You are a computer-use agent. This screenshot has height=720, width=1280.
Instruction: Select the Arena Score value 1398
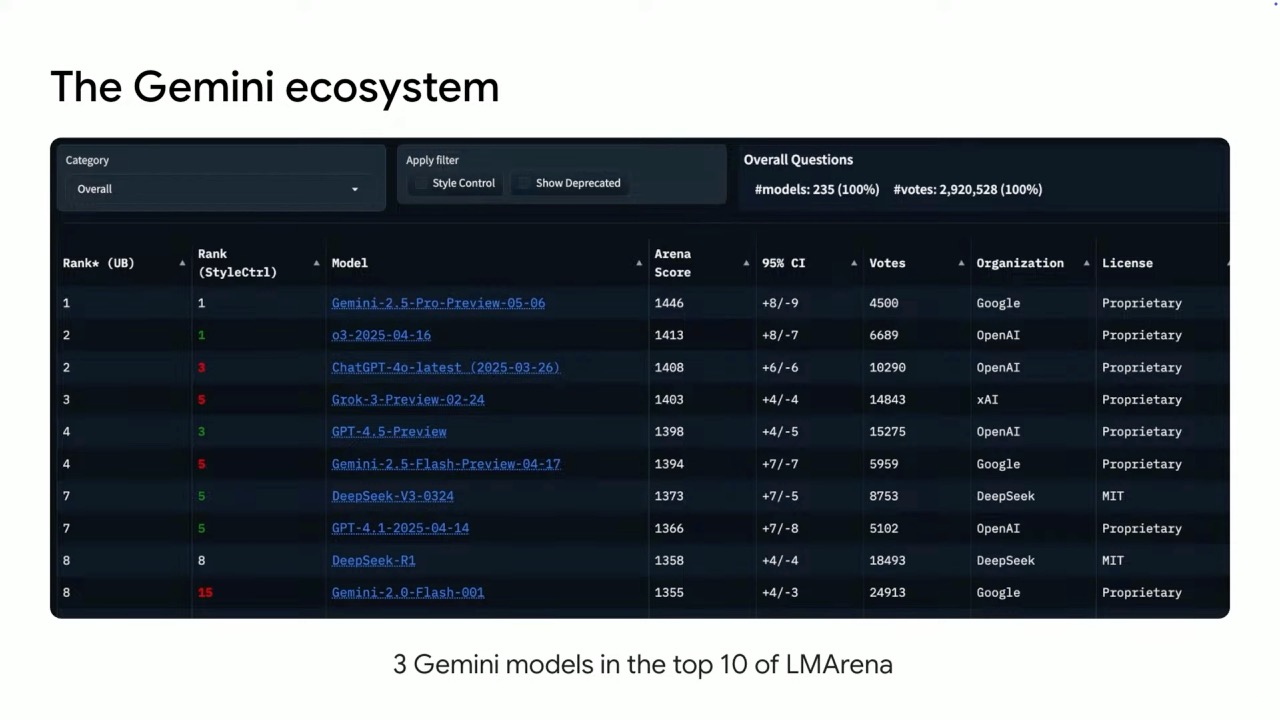[x=669, y=431]
